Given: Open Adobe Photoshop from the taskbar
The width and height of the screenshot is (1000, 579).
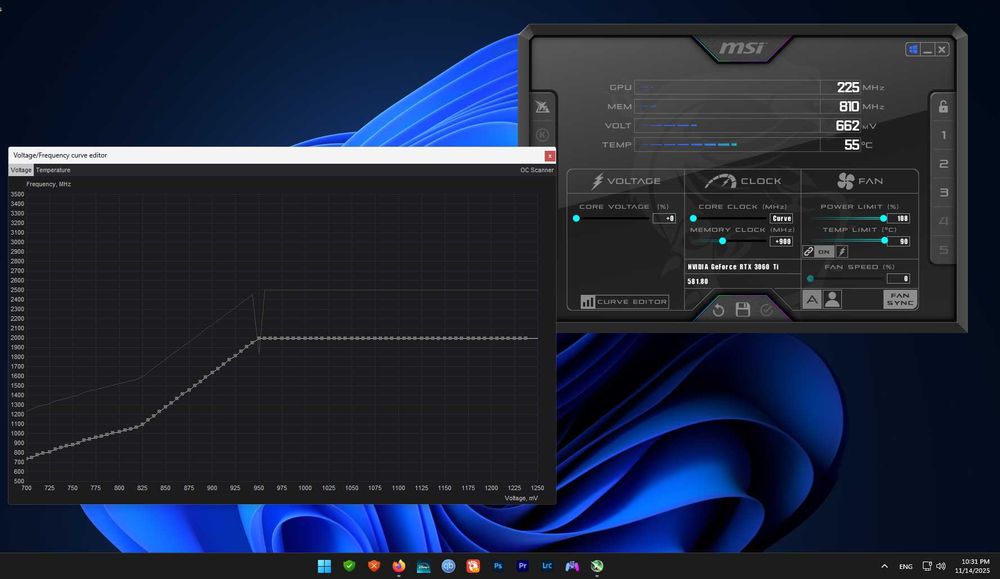Looking at the screenshot, I should click(x=498, y=566).
